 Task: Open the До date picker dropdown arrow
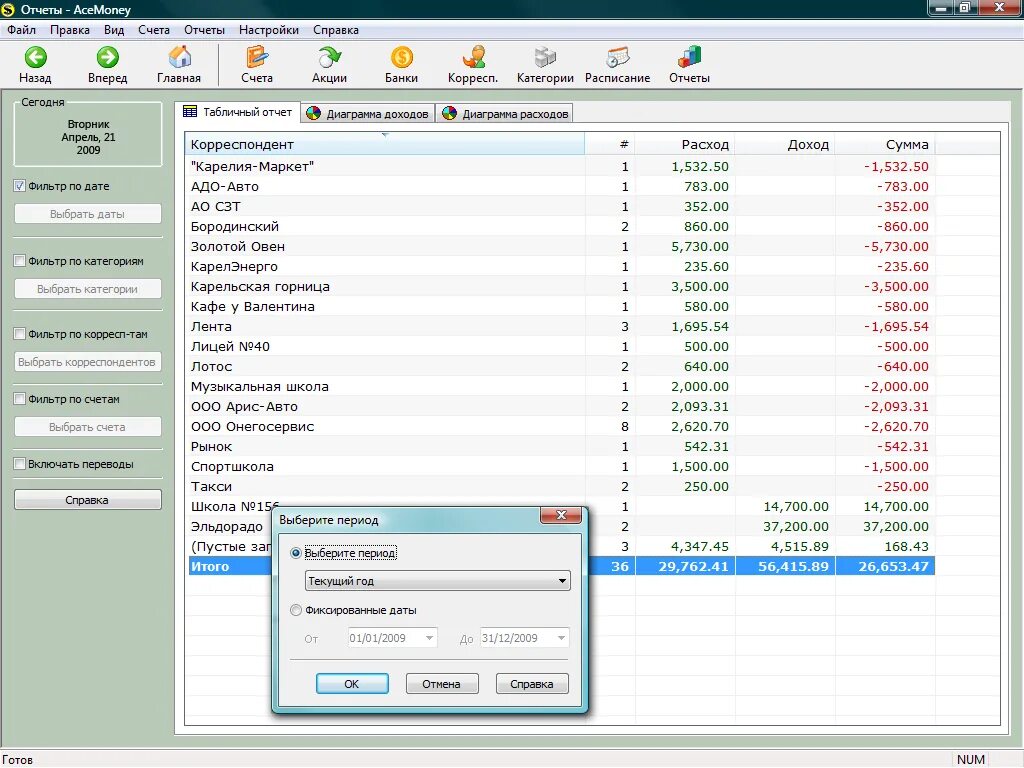562,638
